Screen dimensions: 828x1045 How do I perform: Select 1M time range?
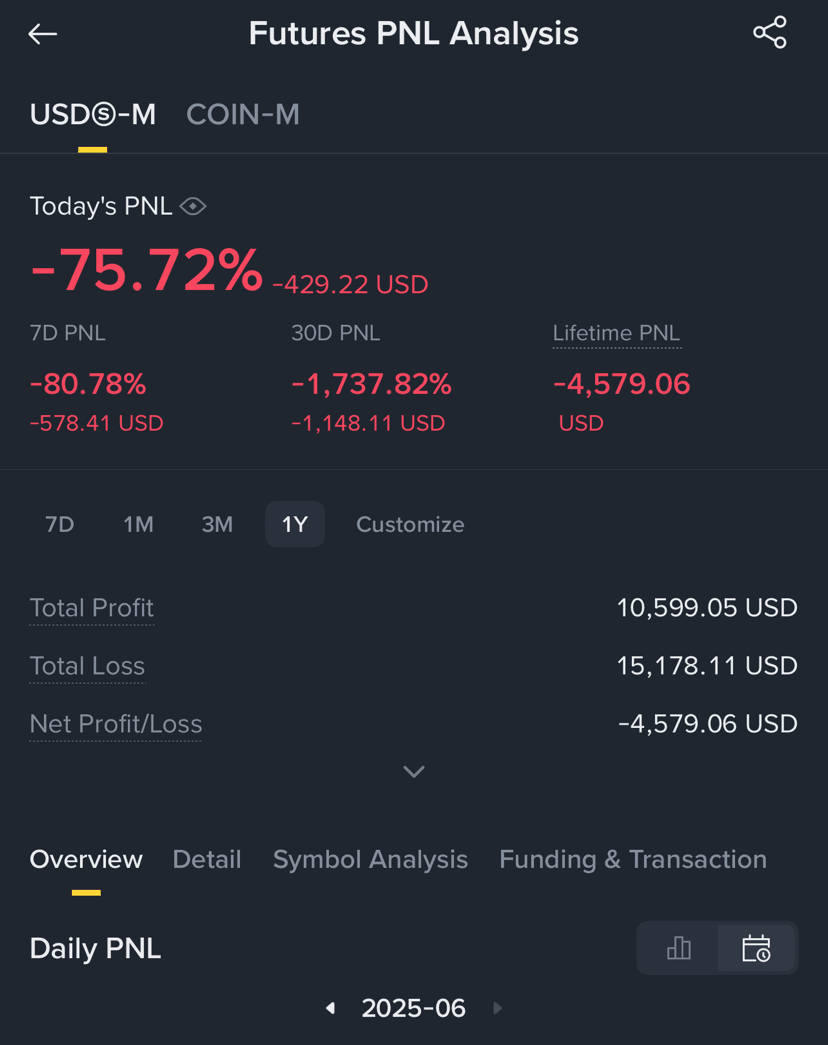click(138, 524)
